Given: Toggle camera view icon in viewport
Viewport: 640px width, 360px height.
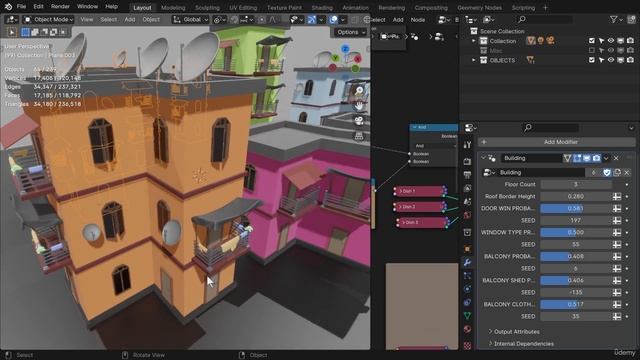Looking at the screenshot, I should coord(359,120).
